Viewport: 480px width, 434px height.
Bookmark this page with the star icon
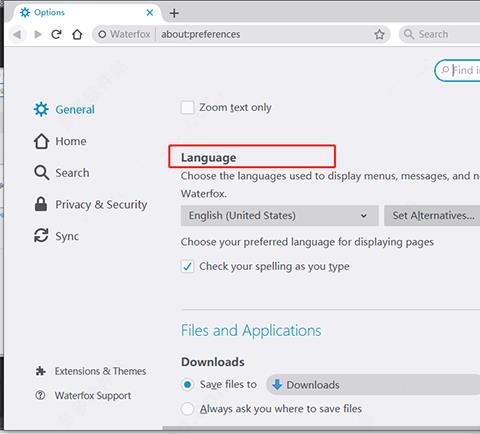pyautogui.click(x=379, y=34)
